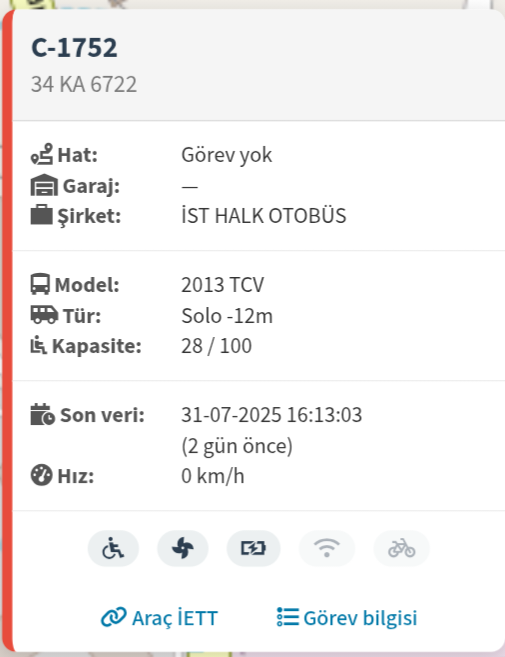Click the speedometer icon beside Hız
The image size is (505, 657).
[x=41, y=475]
